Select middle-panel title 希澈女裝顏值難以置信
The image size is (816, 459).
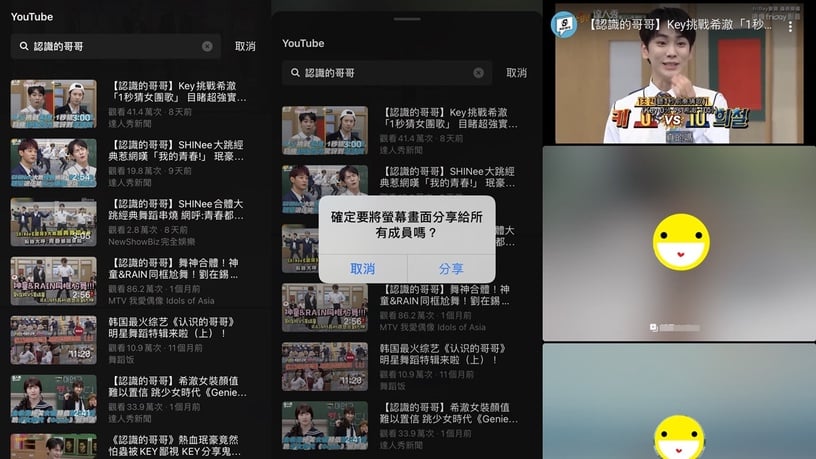(x=449, y=413)
